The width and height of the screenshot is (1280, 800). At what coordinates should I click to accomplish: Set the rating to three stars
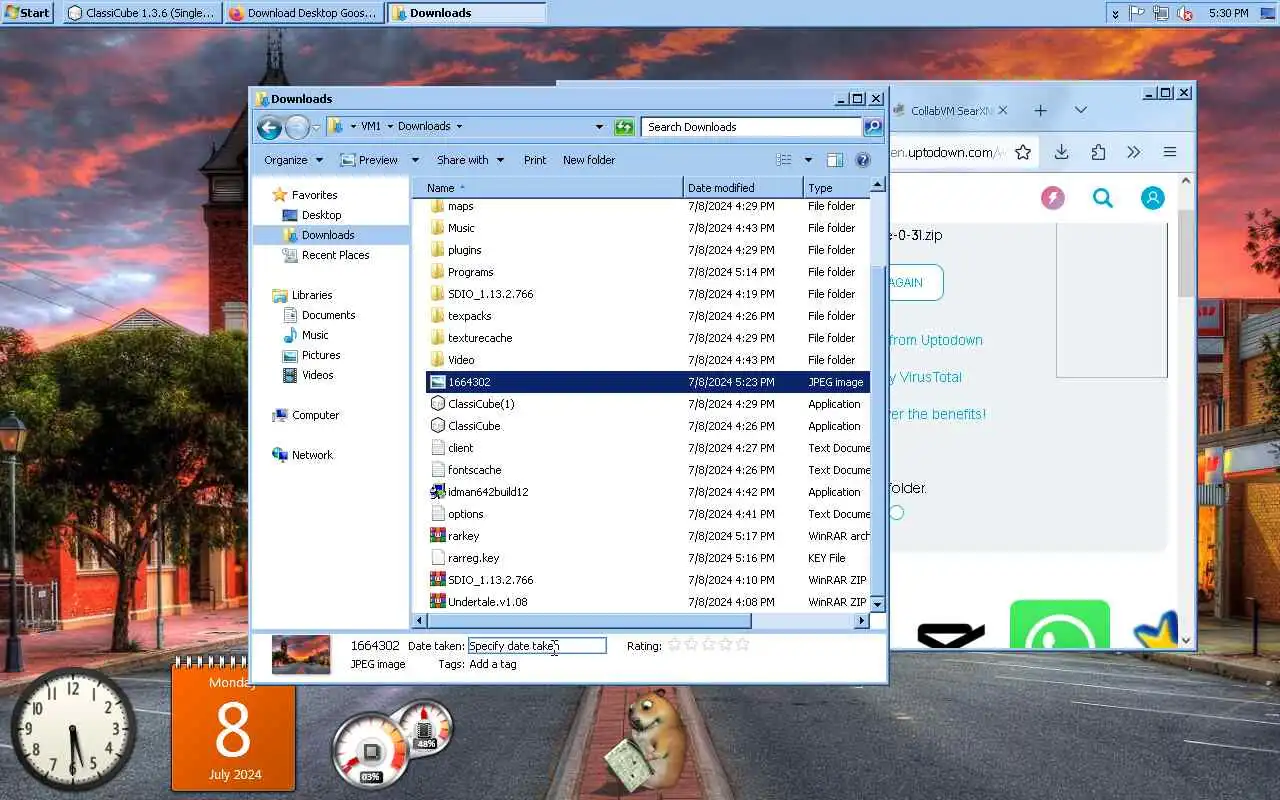pos(708,645)
